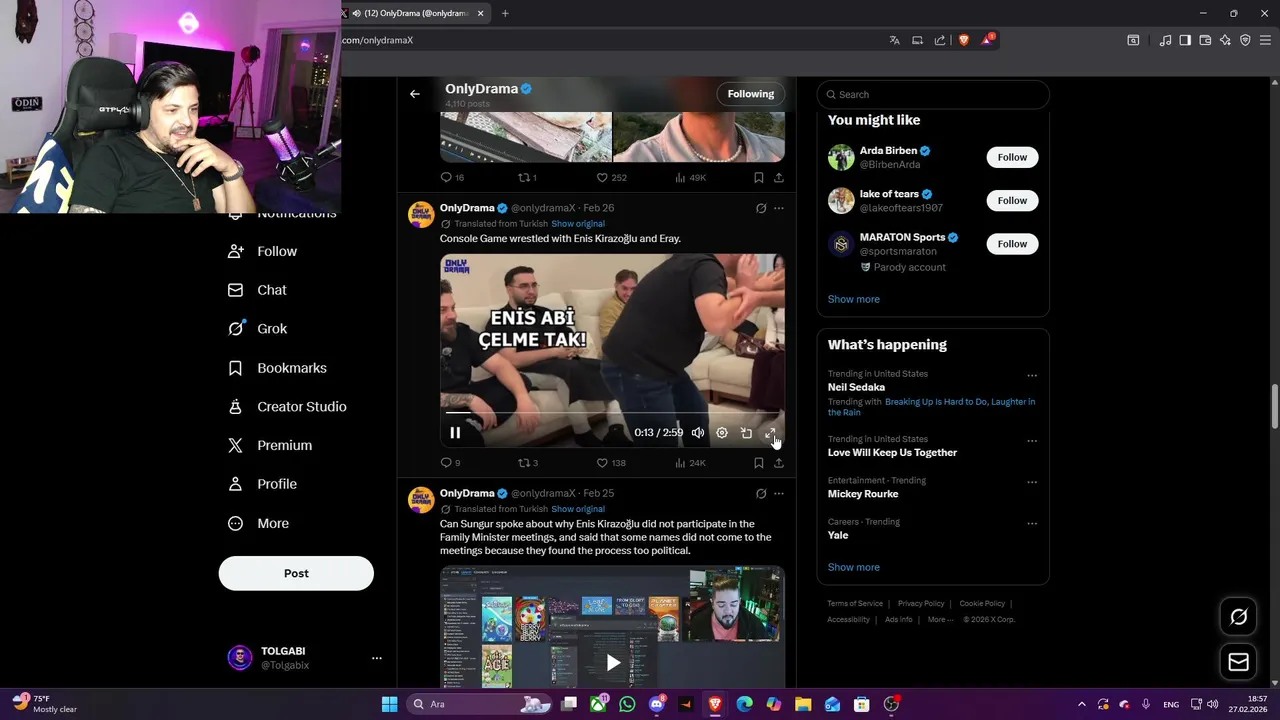Image resolution: width=1280 pixels, height=720 pixels.
Task: Mute the video with the speaker icon
Action: click(698, 433)
